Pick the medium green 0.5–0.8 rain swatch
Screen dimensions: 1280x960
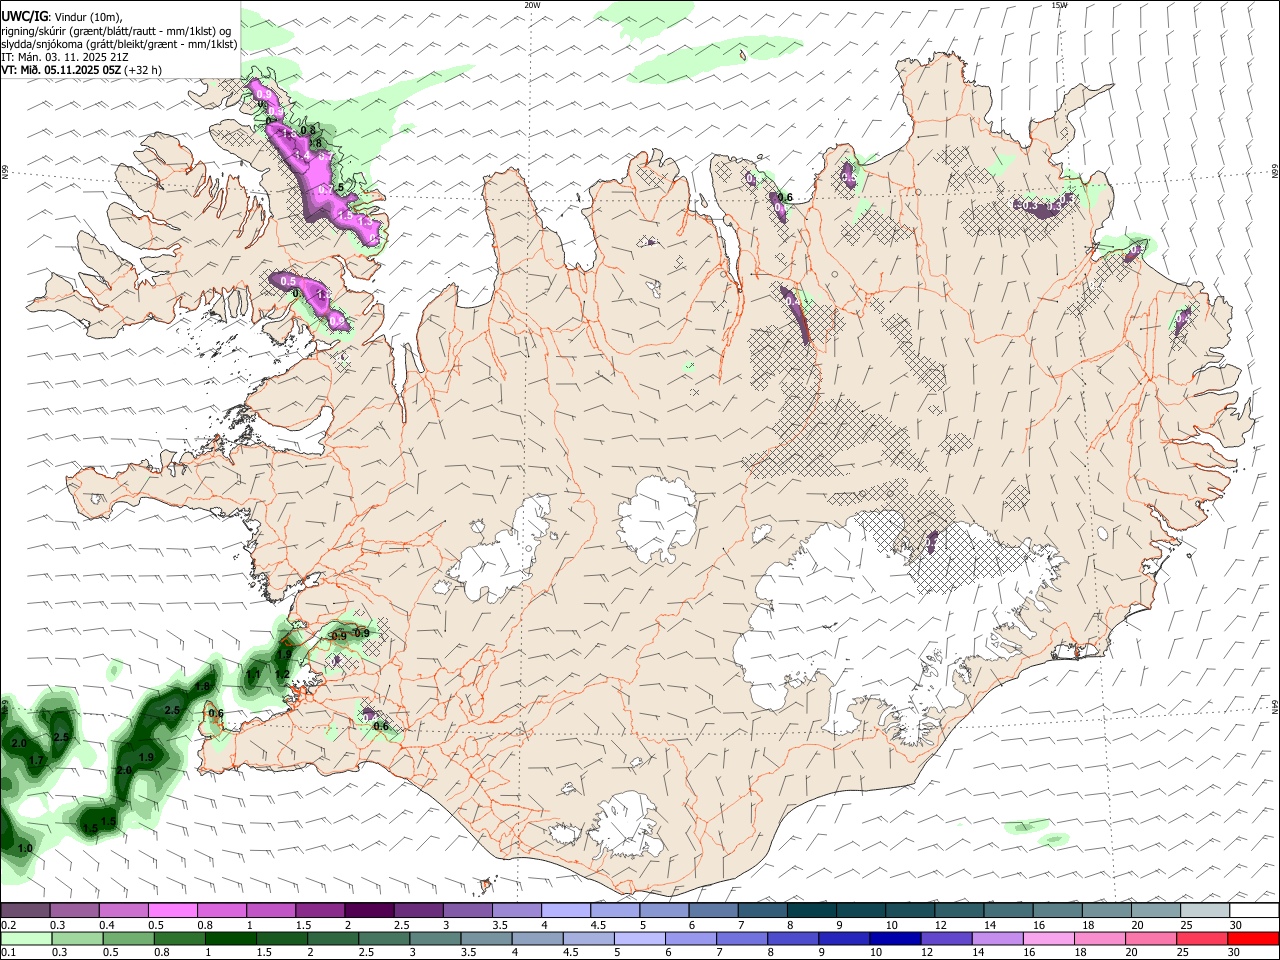(x=128, y=939)
